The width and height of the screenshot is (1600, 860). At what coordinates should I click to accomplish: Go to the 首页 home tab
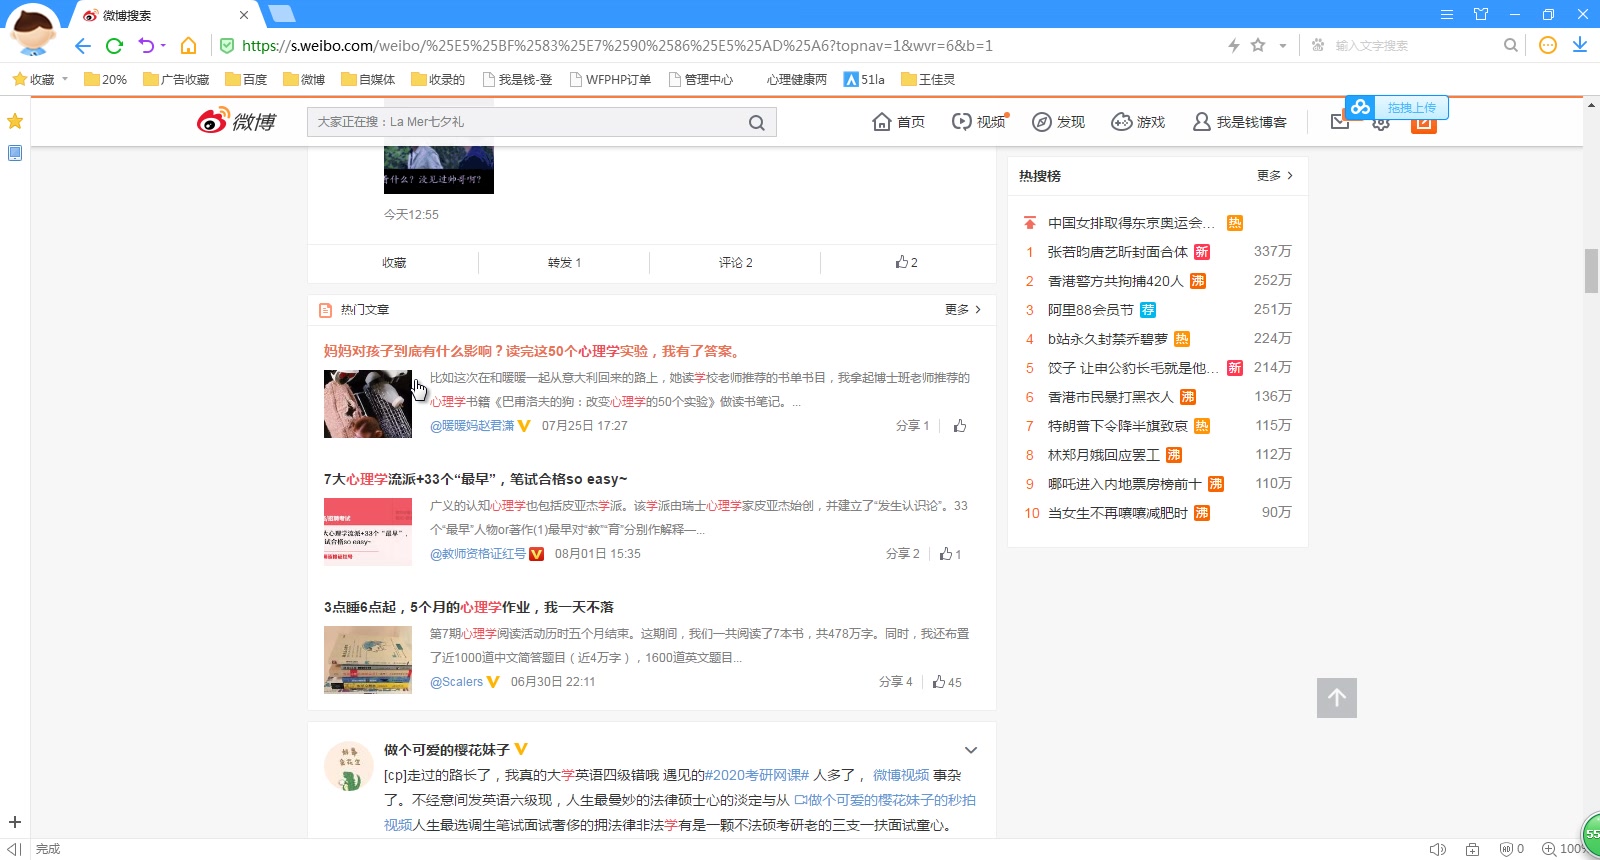click(x=898, y=122)
